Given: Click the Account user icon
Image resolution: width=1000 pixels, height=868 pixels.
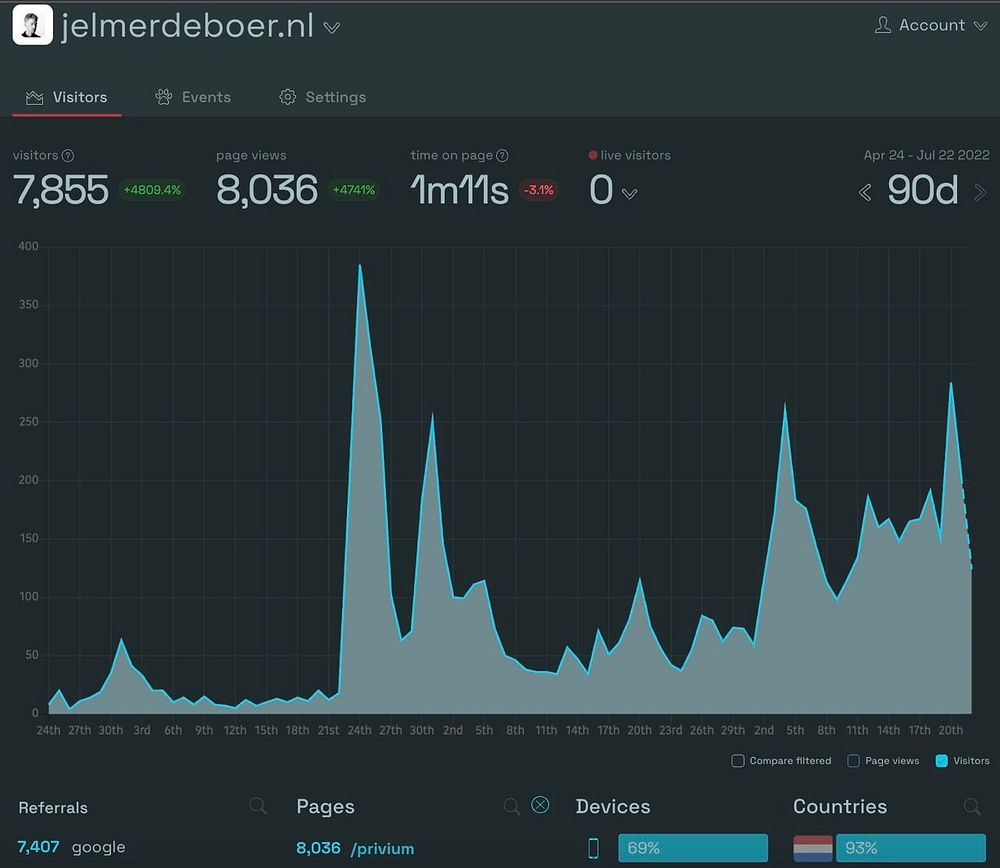Looking at the screenshot, I should [x=883, y=25].
